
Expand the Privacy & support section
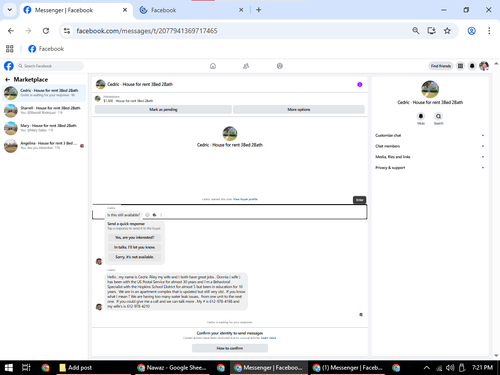point(430,167)
